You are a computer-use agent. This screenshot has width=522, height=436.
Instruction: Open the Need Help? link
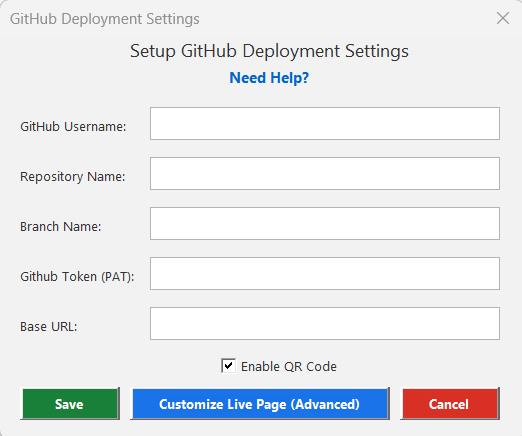269,78
